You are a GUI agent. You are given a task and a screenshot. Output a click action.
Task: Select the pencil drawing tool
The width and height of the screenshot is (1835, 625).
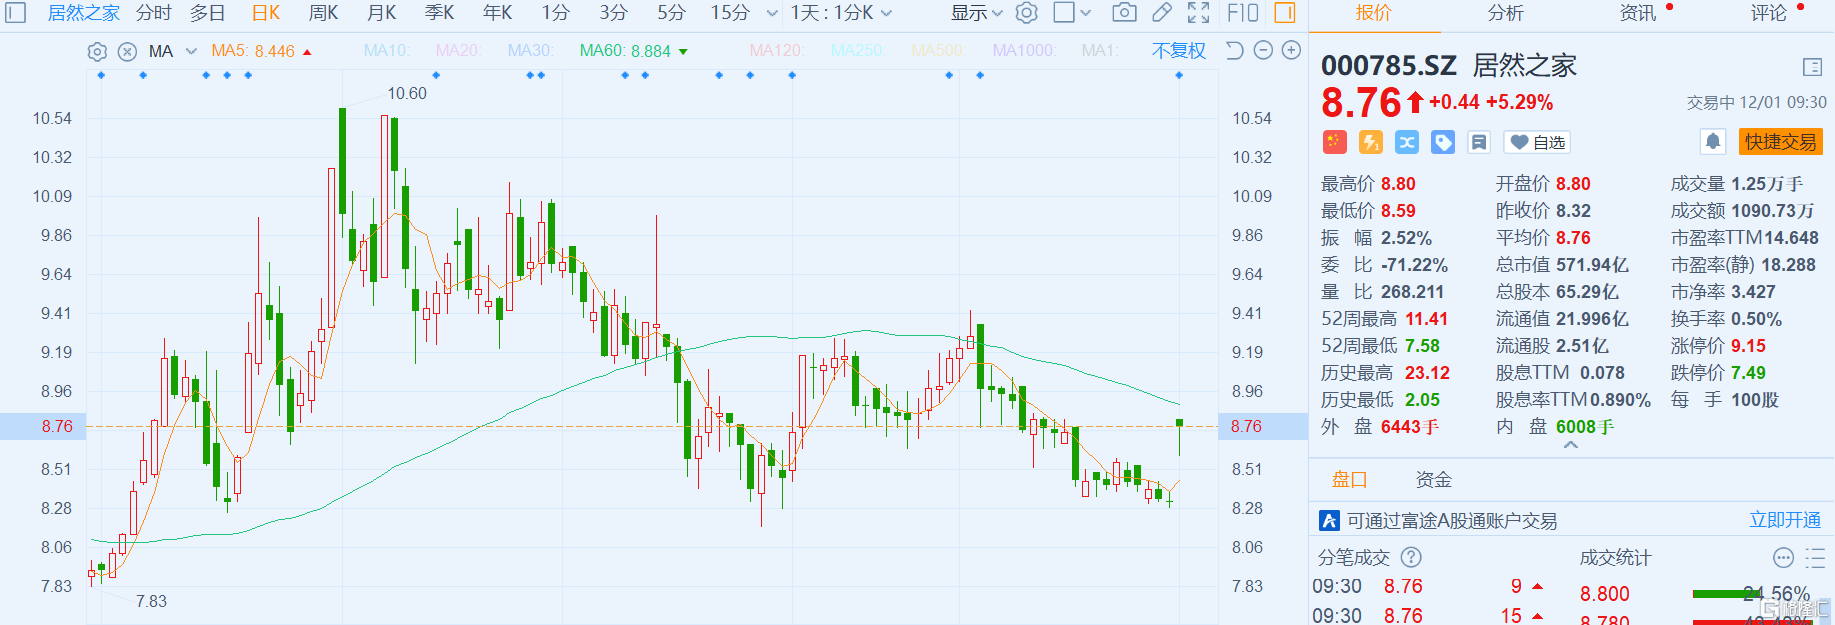tap(1162, 13)
